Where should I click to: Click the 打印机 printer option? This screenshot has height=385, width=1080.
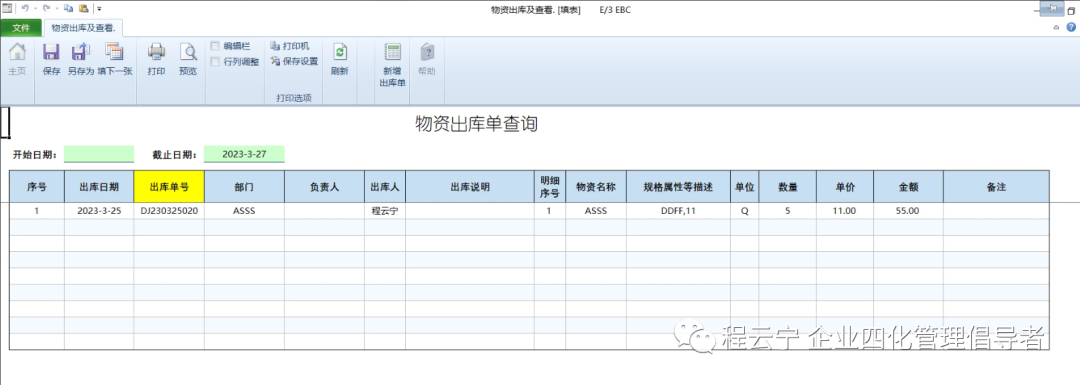pyautogui.click(x=290, y=46)
